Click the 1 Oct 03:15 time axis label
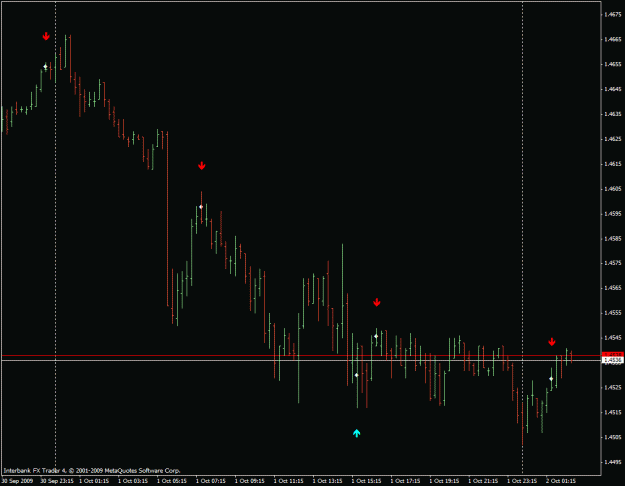625x486 pixels. 133,481
